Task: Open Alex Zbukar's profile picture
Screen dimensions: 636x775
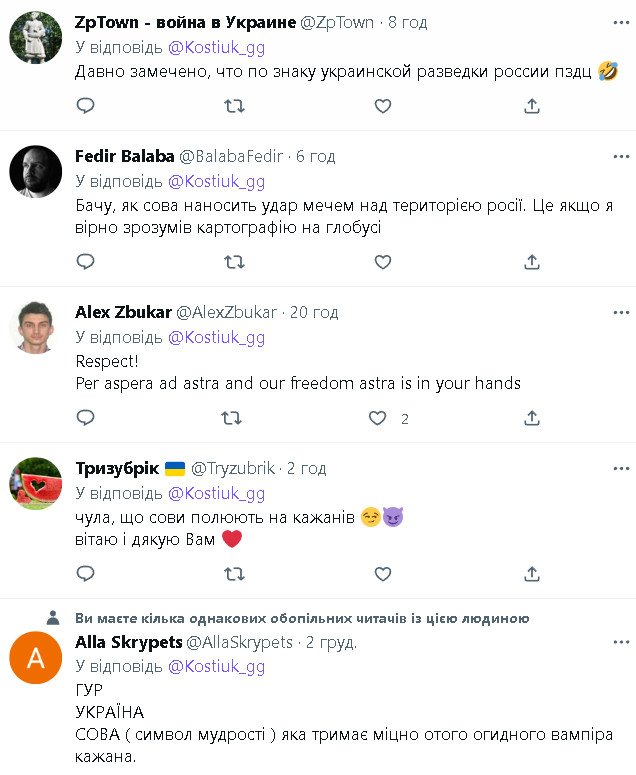Action: point(36,326)
